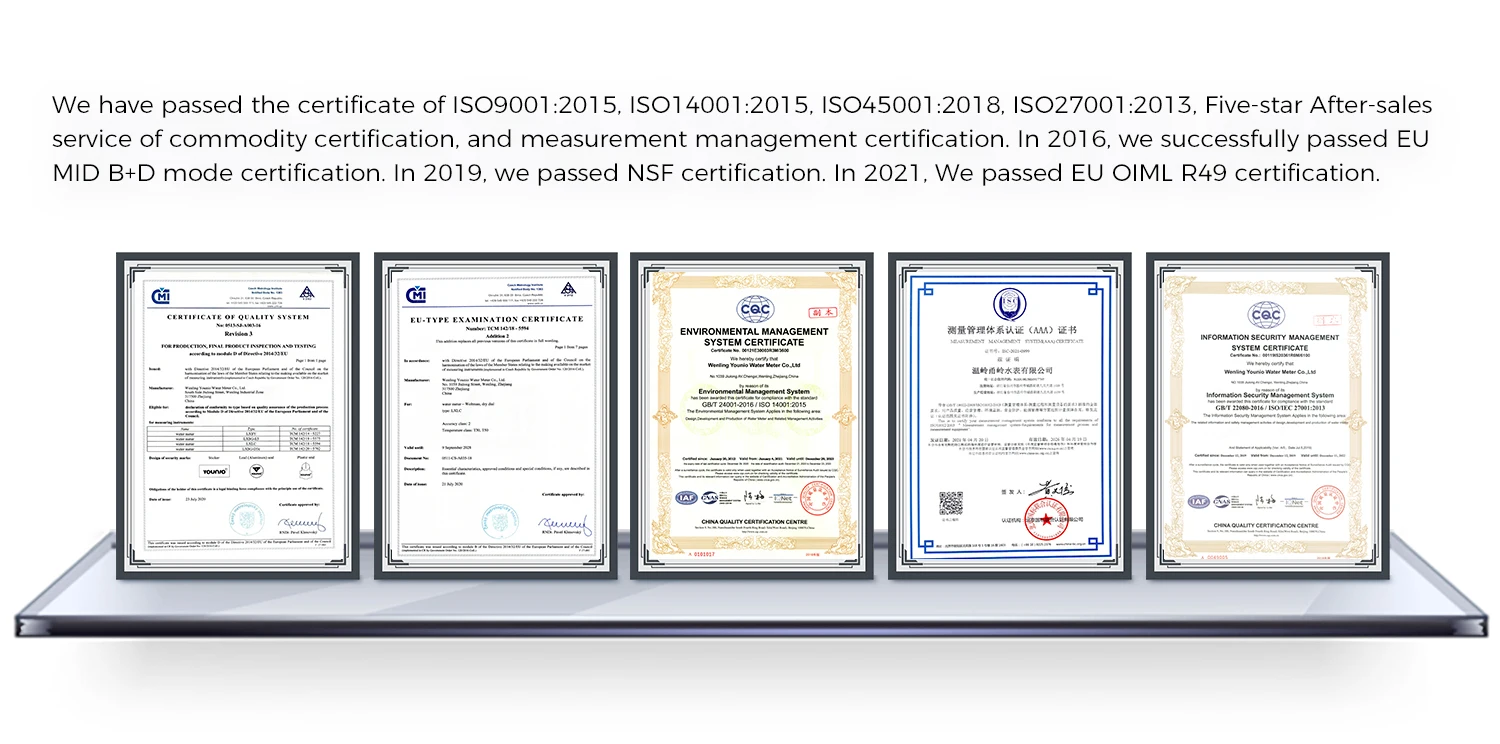Click the "EU-TYPE EXAMINATION CERTIFICATE" heading

pos(495,319)
